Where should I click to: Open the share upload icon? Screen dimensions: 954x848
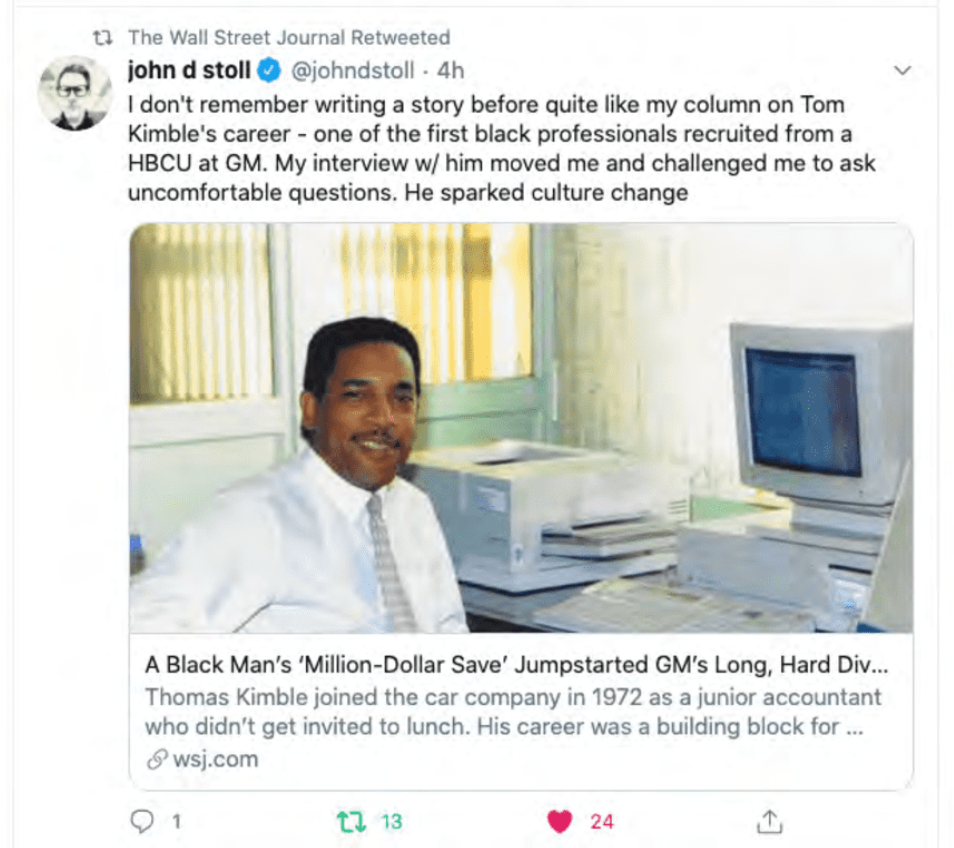pos(770,821)
